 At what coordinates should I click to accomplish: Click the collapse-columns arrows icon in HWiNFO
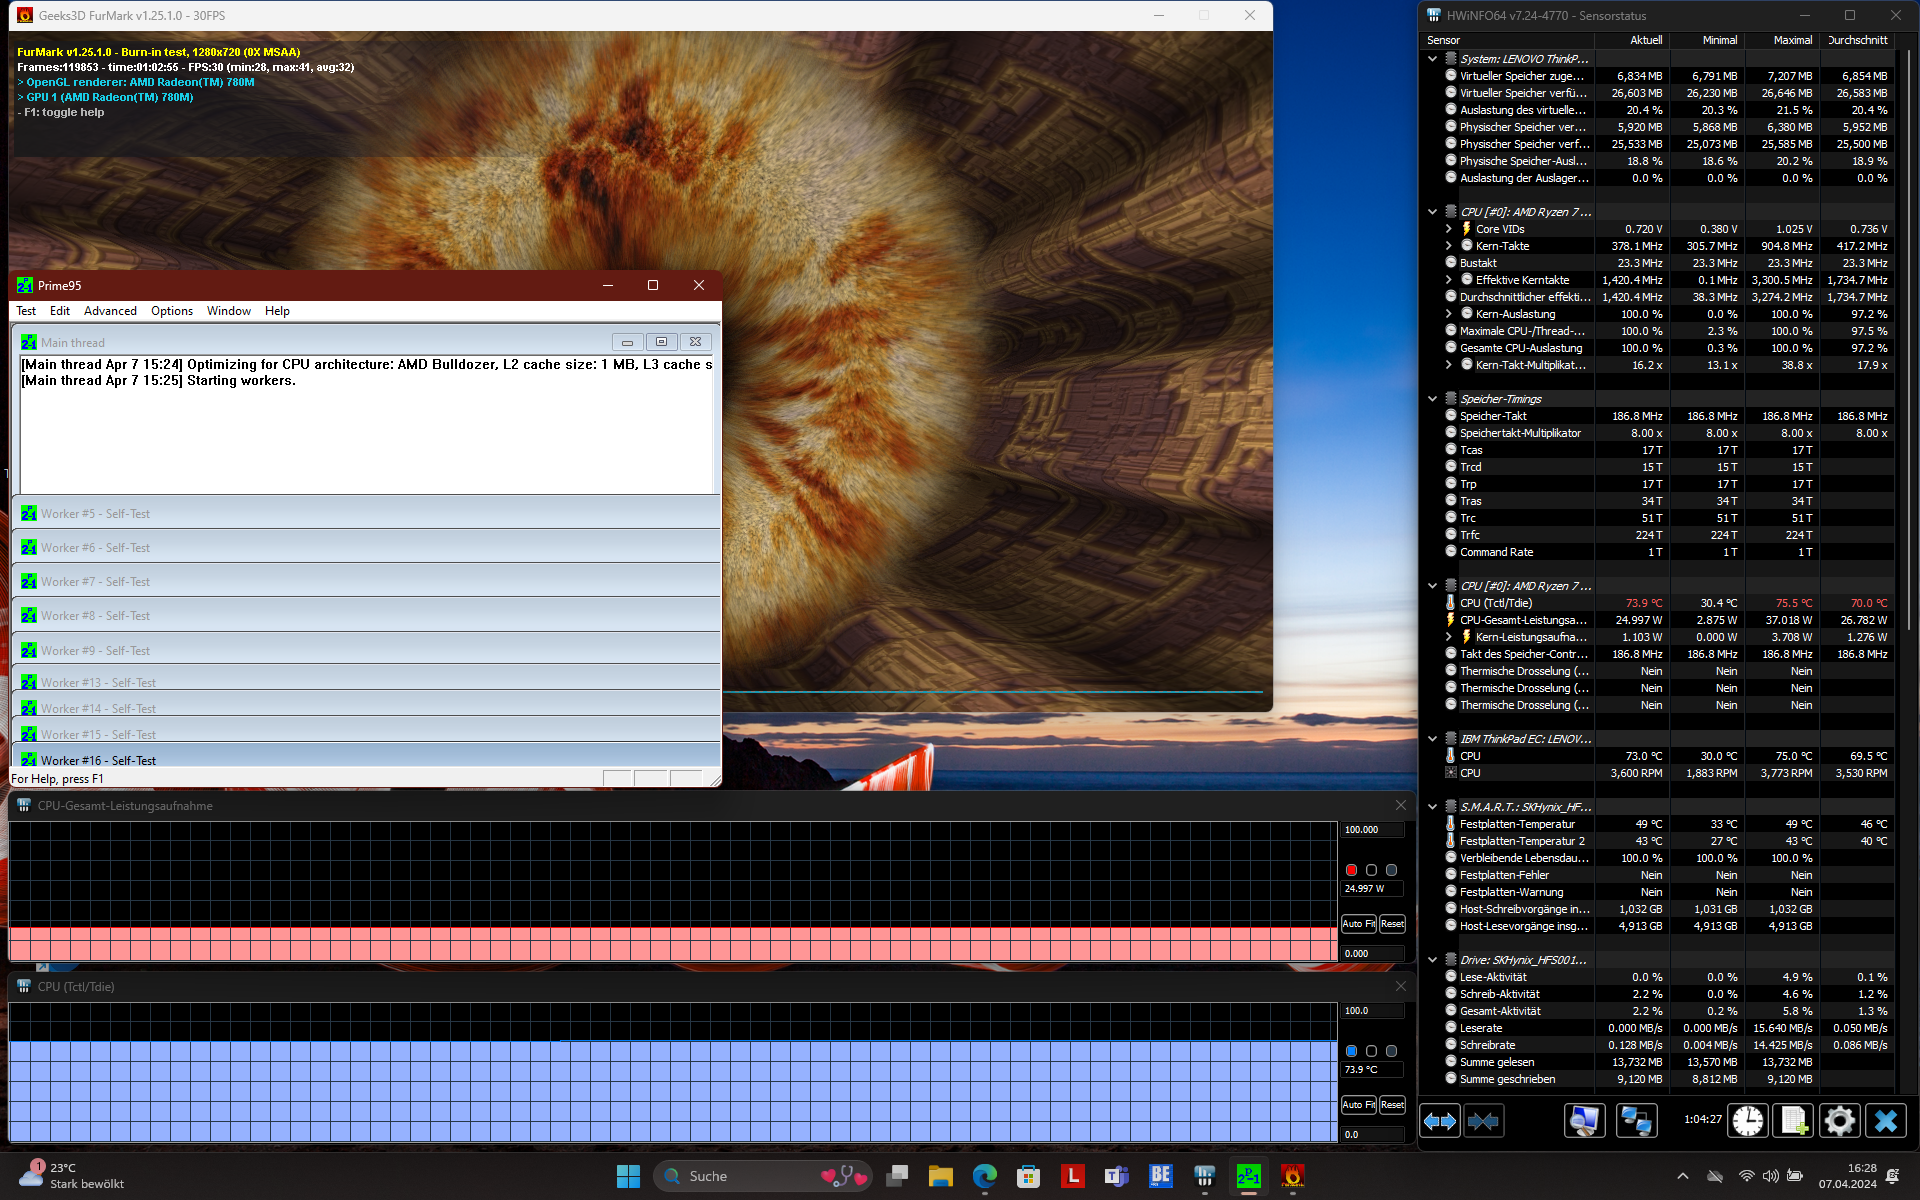pos(1483,1121)
